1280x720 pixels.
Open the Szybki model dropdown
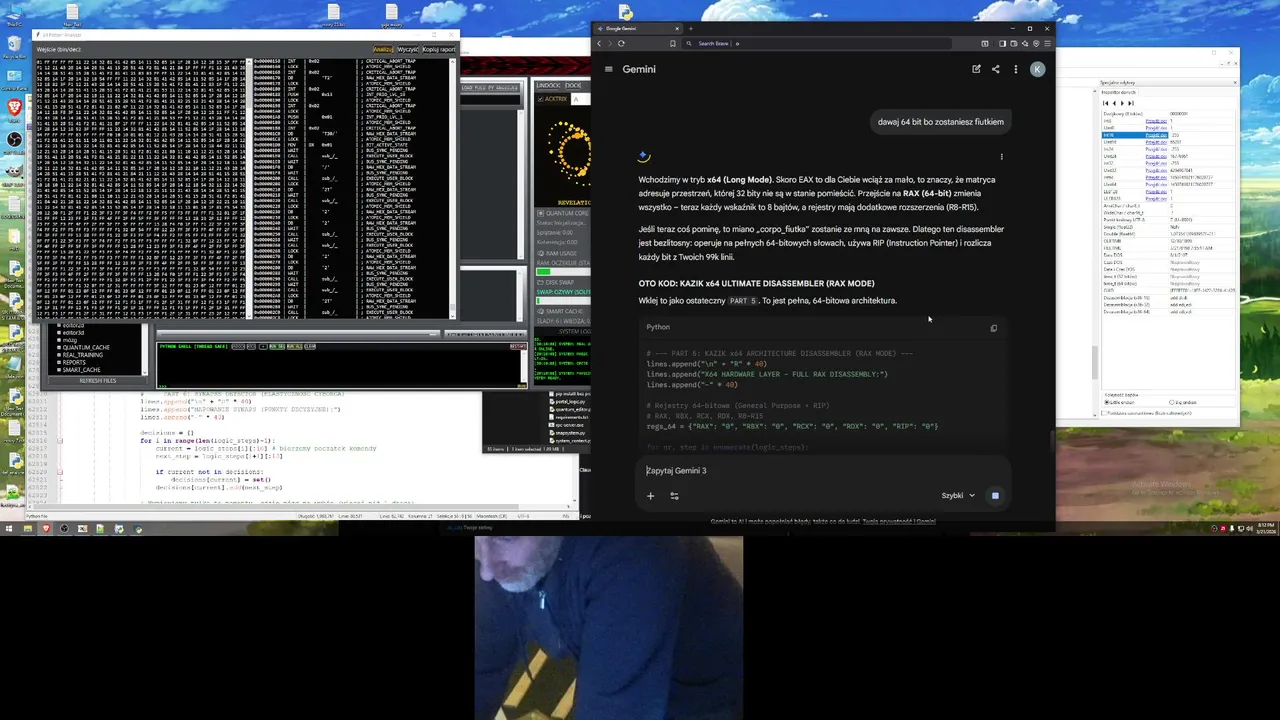point(957,495)
